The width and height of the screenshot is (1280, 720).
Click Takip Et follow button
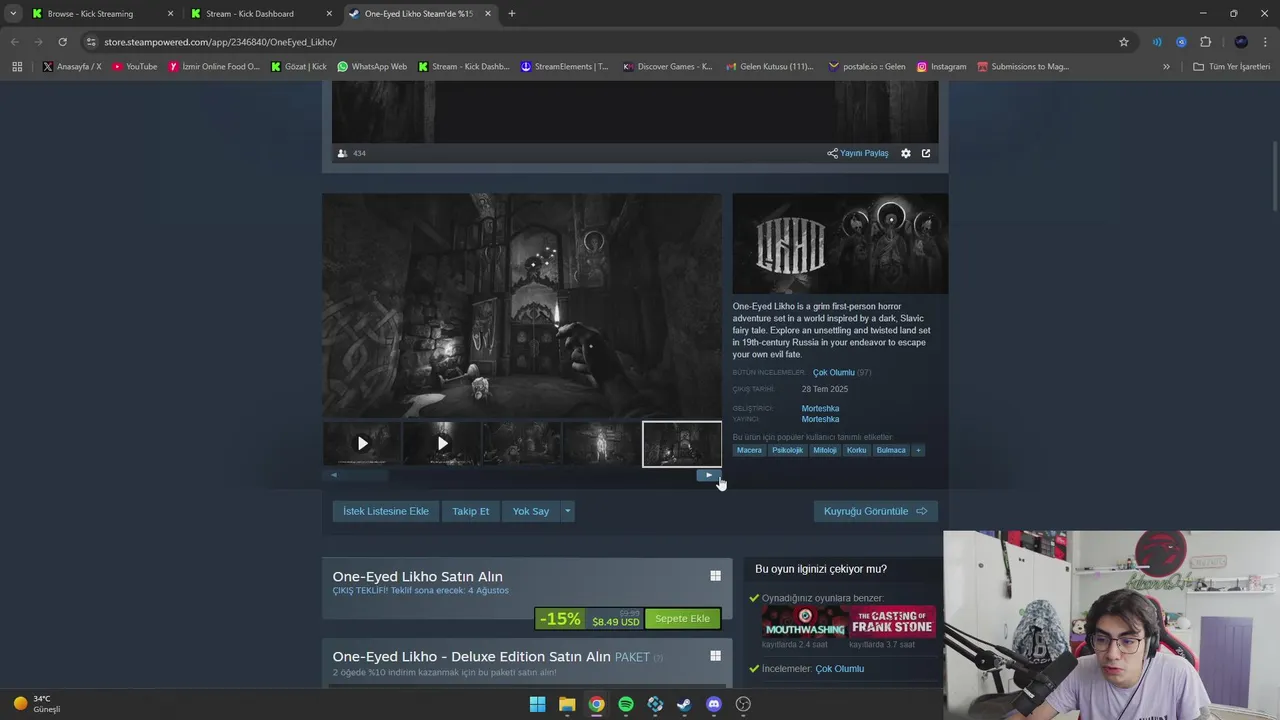(x=470, y=511)
